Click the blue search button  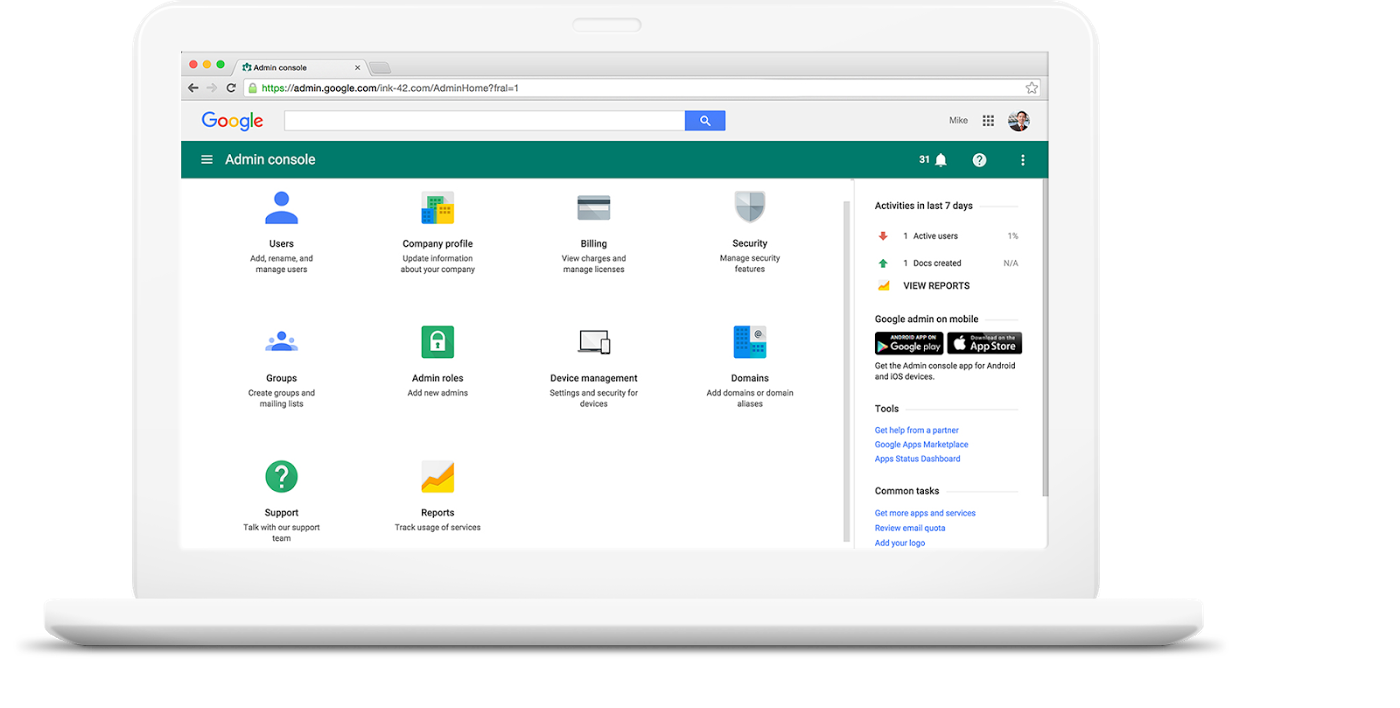click(x=705, y=121)
